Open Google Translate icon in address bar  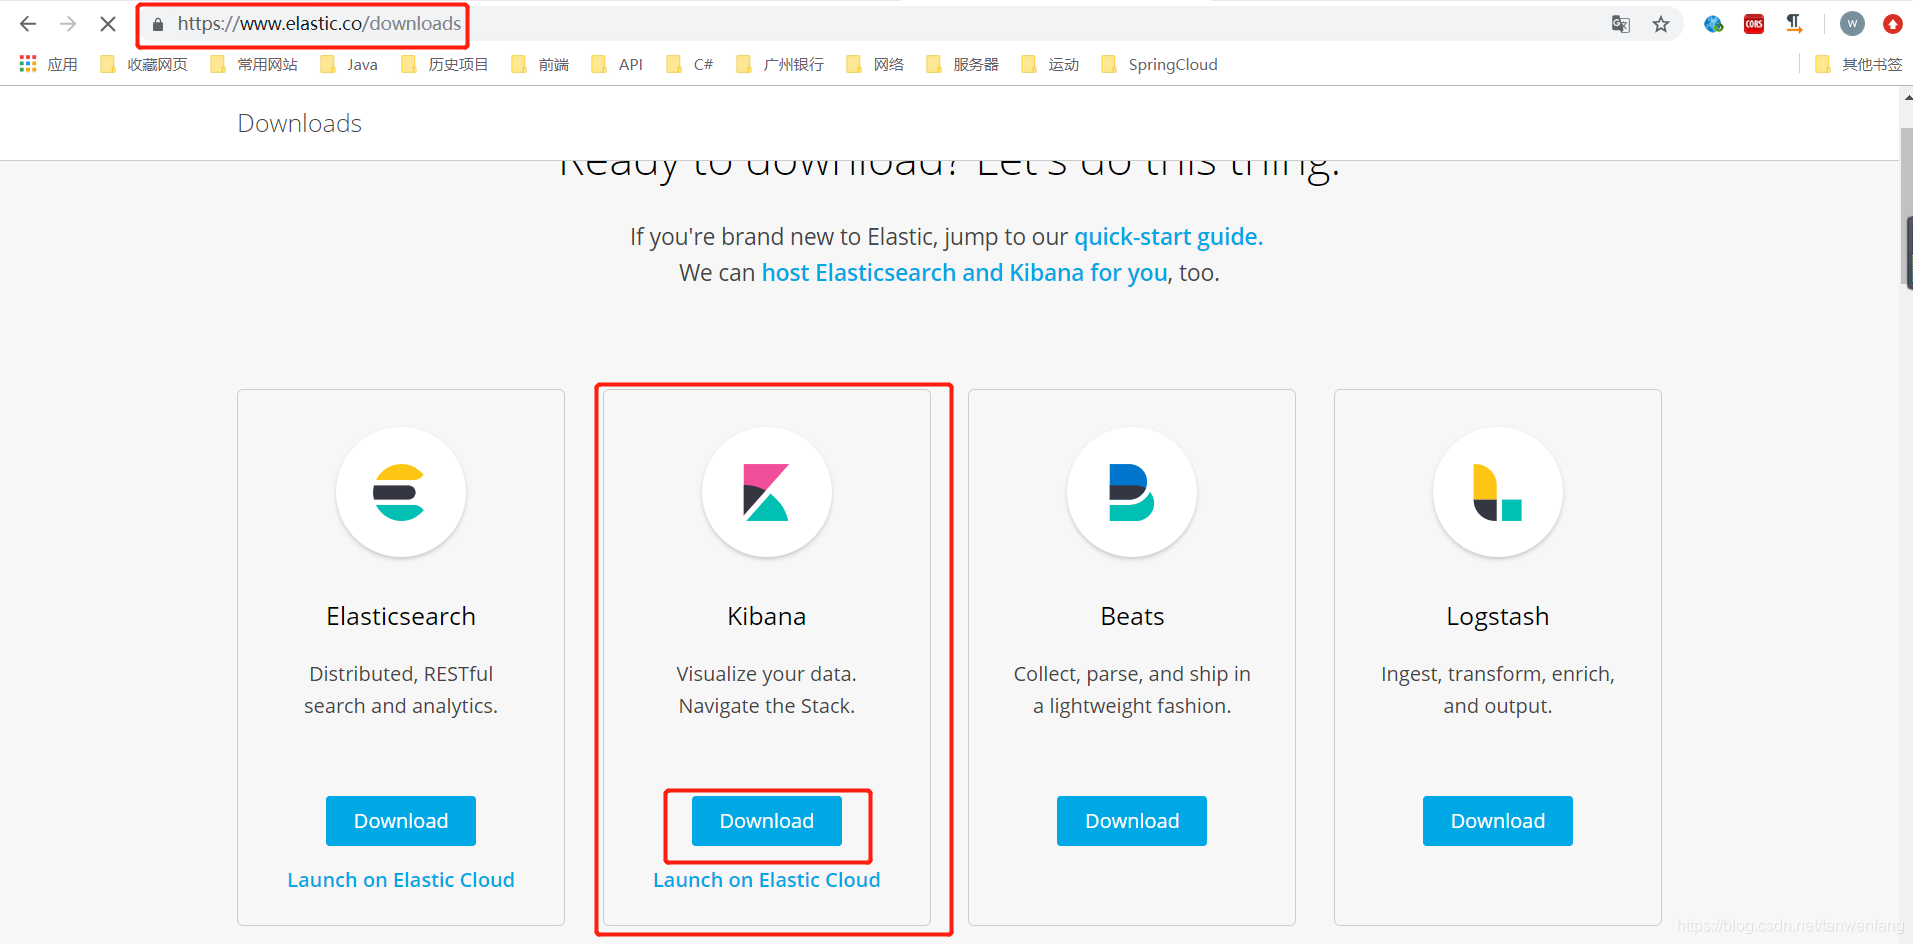click(1621, 24)
